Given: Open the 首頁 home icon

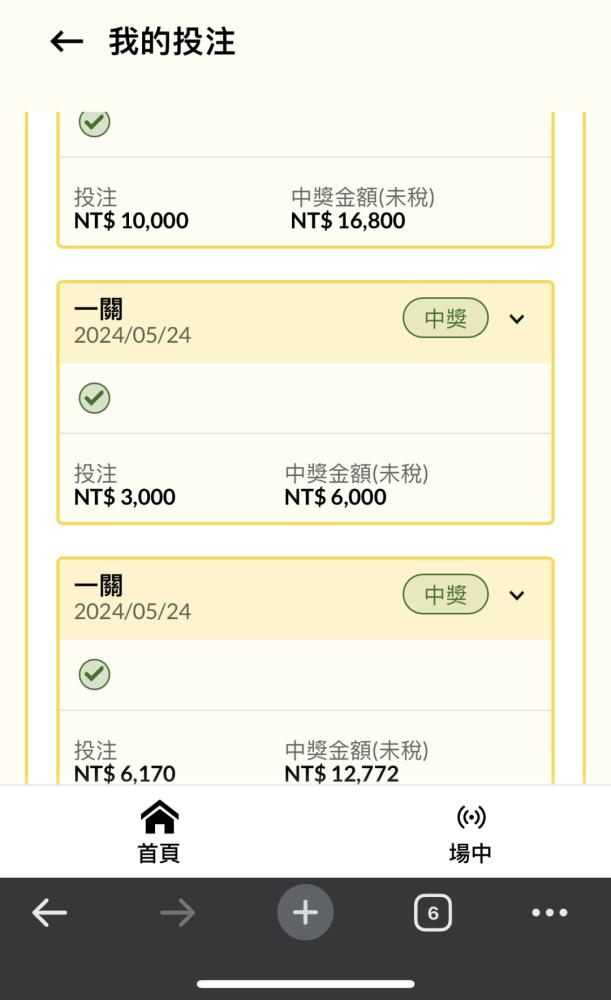Looking at the screenshot, I should pos(159,817).
